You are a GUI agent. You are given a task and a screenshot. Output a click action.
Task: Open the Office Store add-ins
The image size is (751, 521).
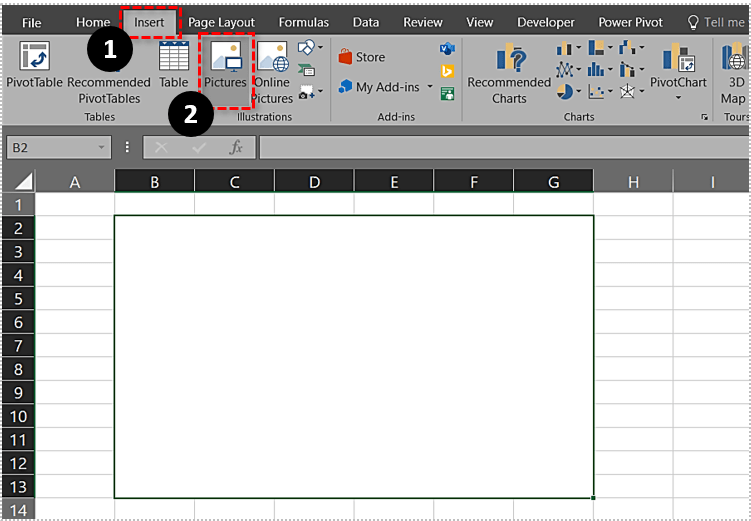(x=362, y=57)
